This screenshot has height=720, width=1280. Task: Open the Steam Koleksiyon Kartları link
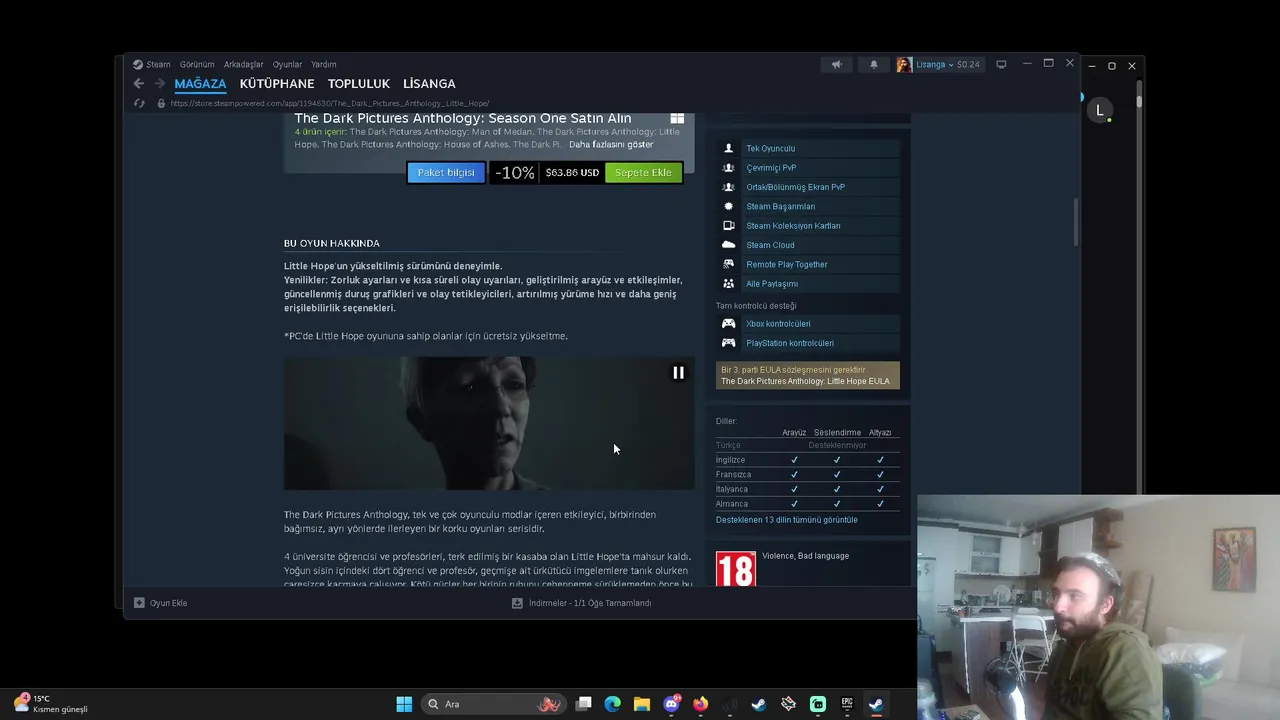point(793,226)
